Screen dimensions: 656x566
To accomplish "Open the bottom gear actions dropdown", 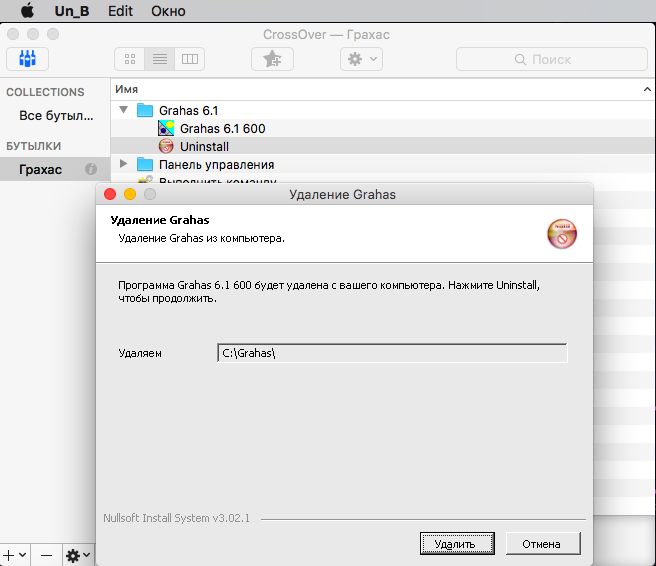I will [79, 555].
